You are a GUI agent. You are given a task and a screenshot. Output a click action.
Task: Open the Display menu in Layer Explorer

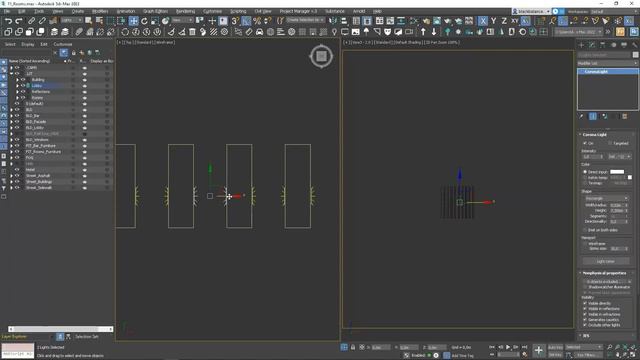coord(27,44)
